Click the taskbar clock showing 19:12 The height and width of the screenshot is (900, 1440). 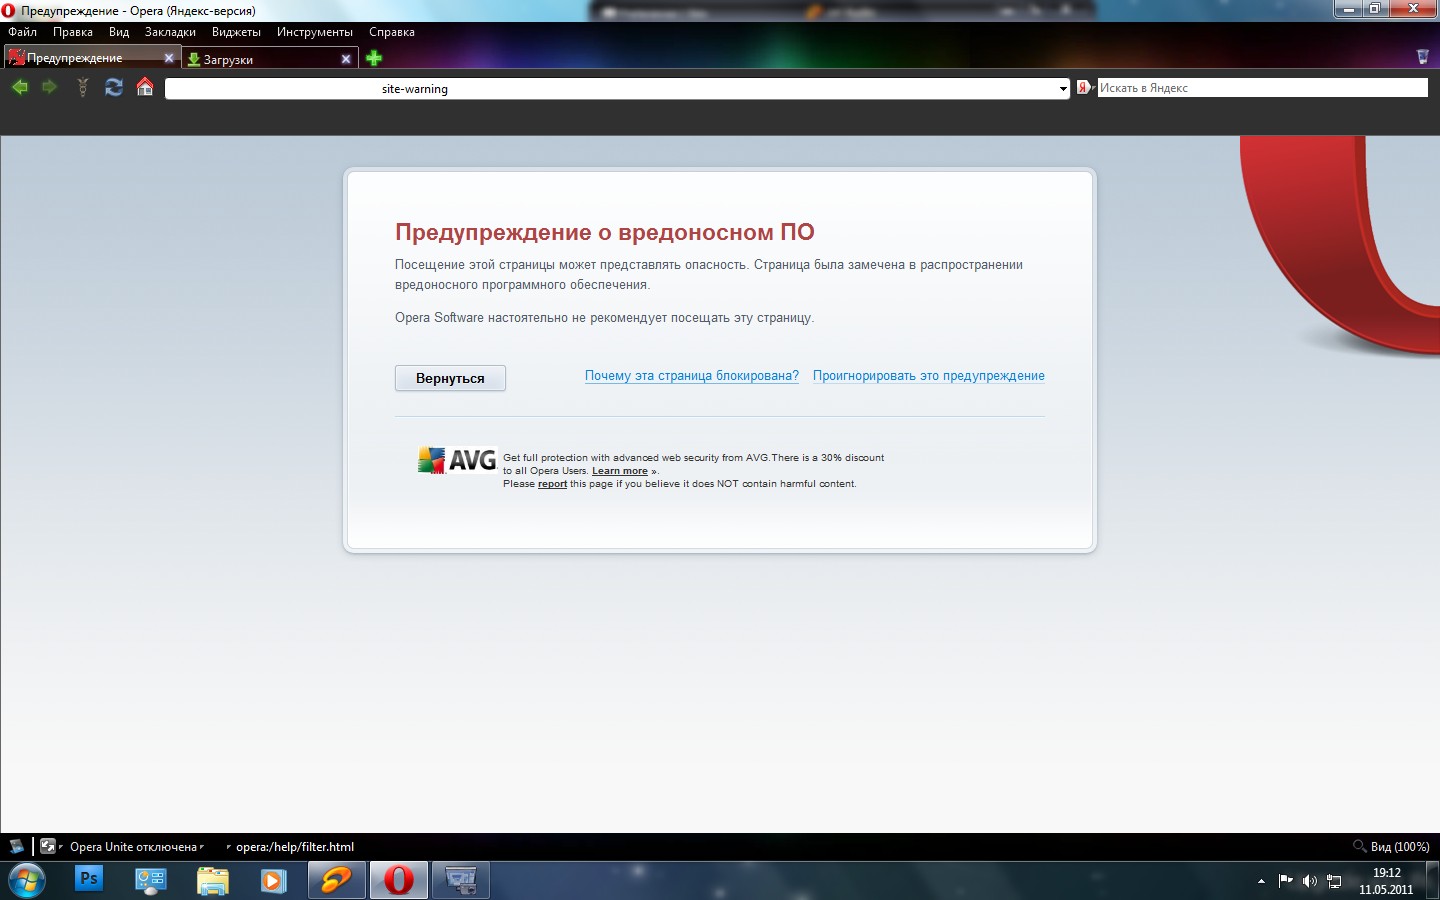pos(1386,881)
